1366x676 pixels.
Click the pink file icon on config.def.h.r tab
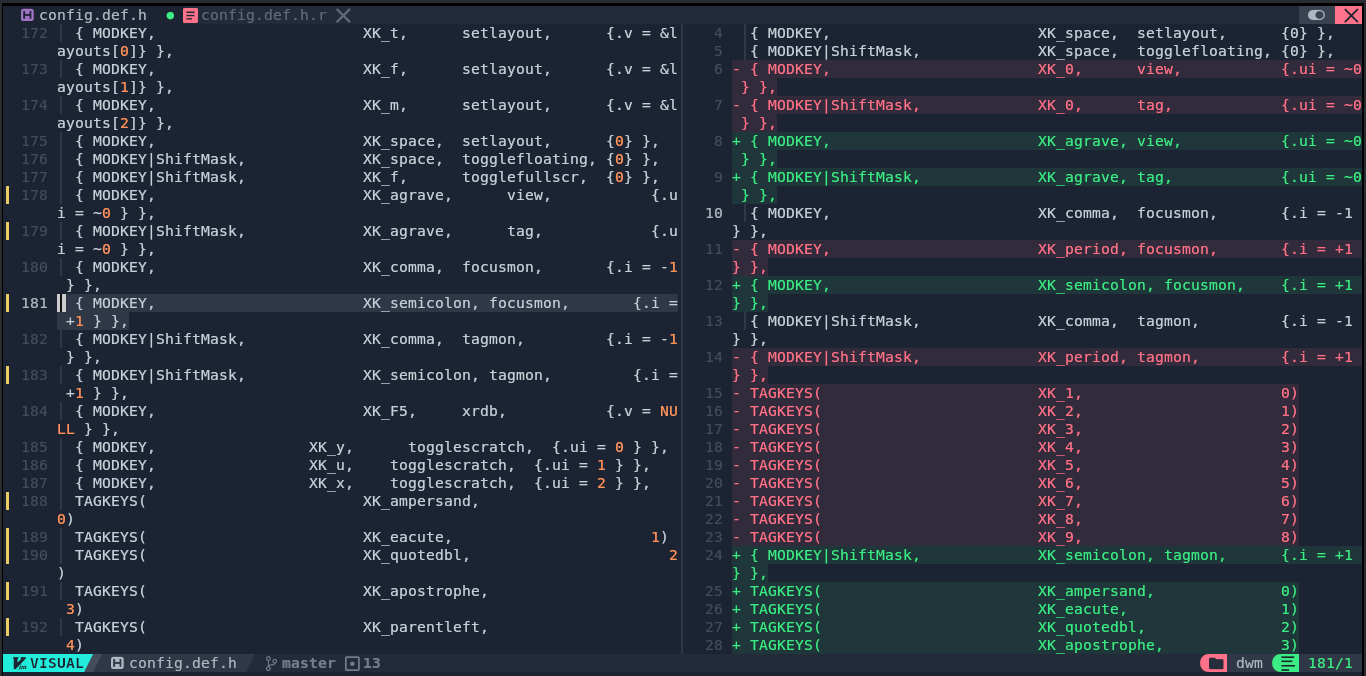point(190,15)
